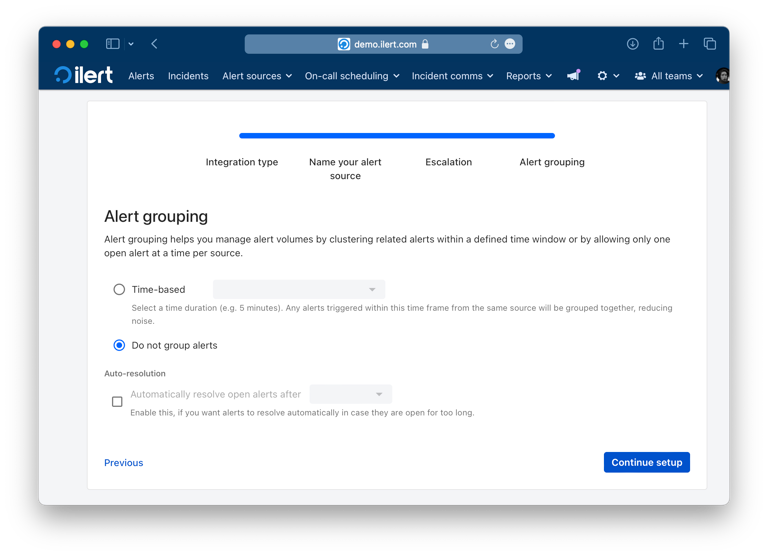Open the megaphone announcements icon
The width and height of the screenshot is (768, 556).
tap(574, 75)
